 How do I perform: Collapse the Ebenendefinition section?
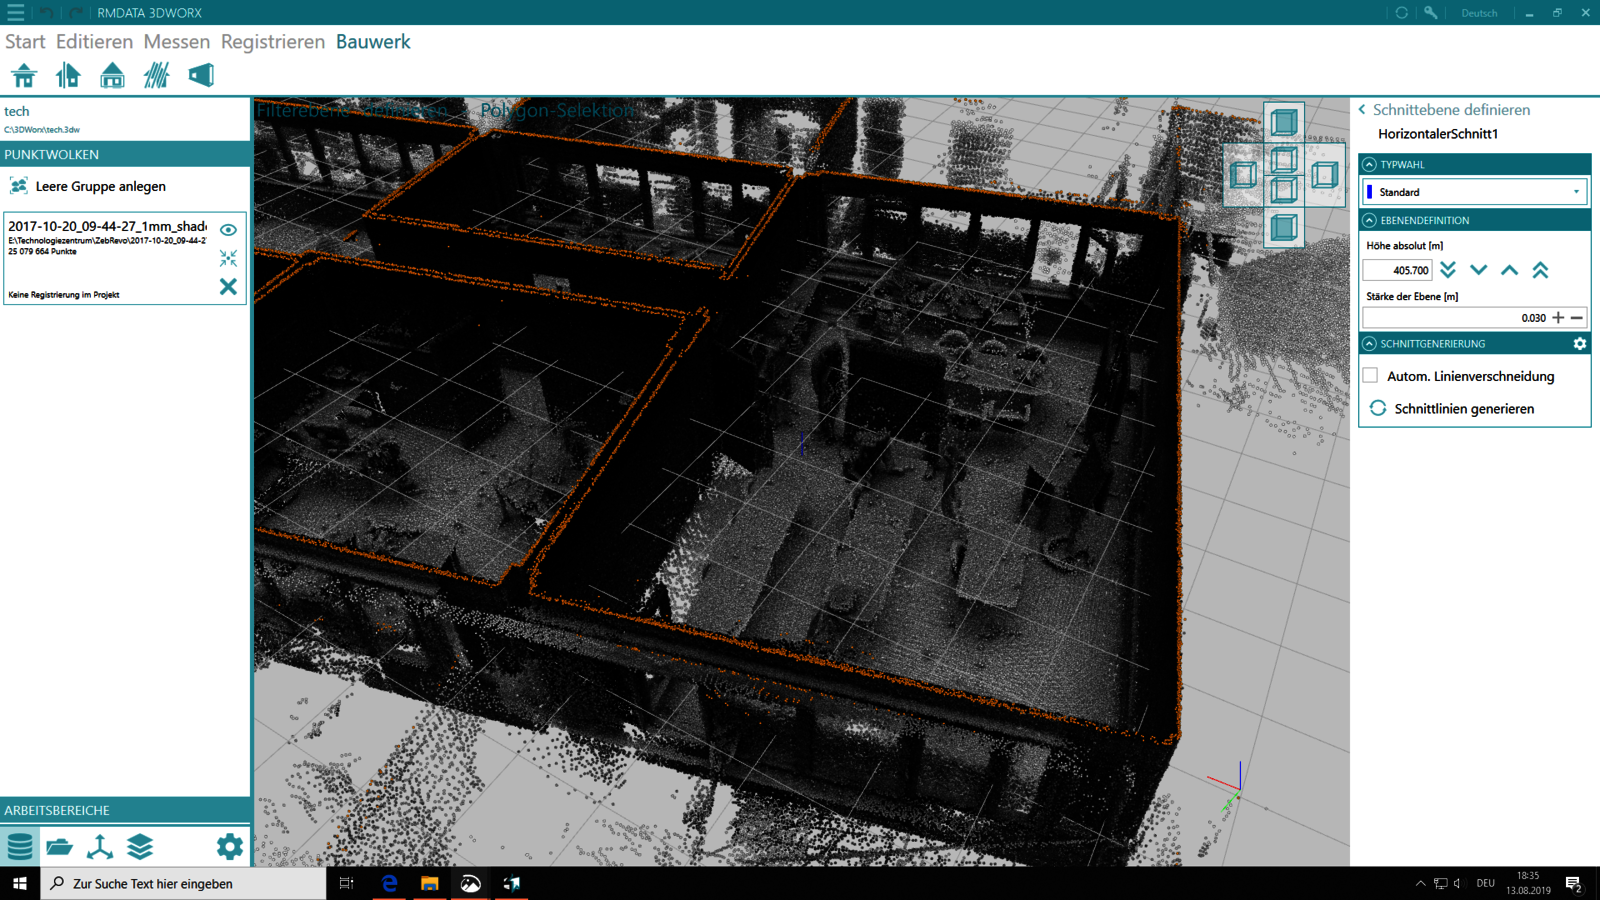(1370, 220)
